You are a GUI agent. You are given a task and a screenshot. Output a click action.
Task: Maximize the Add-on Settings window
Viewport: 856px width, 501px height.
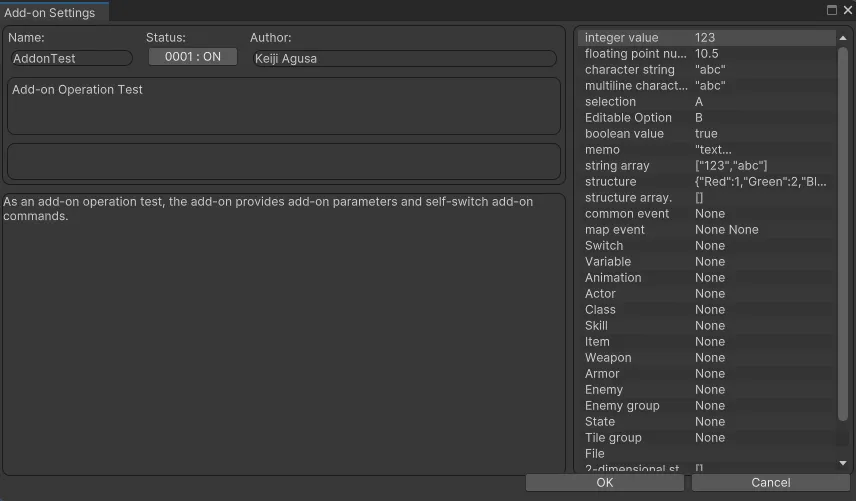tap(832, 10)
